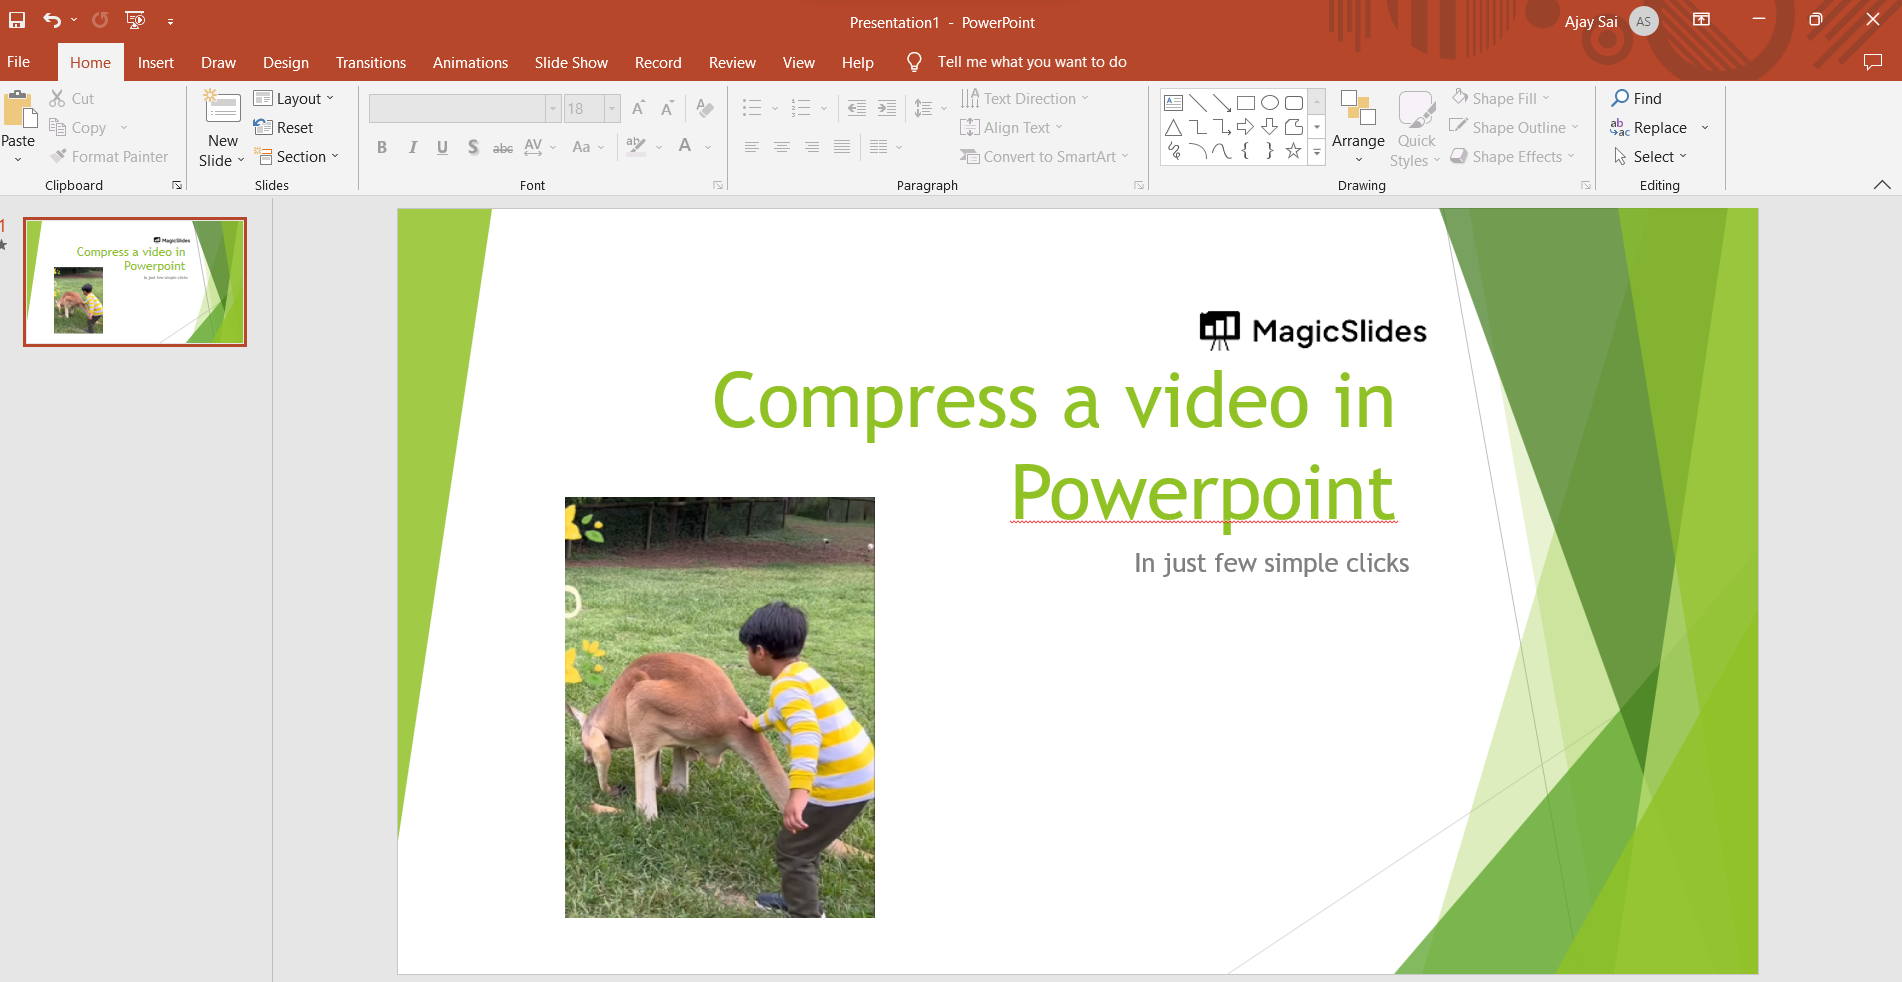Toggle Underline formatting

(442, 148)
